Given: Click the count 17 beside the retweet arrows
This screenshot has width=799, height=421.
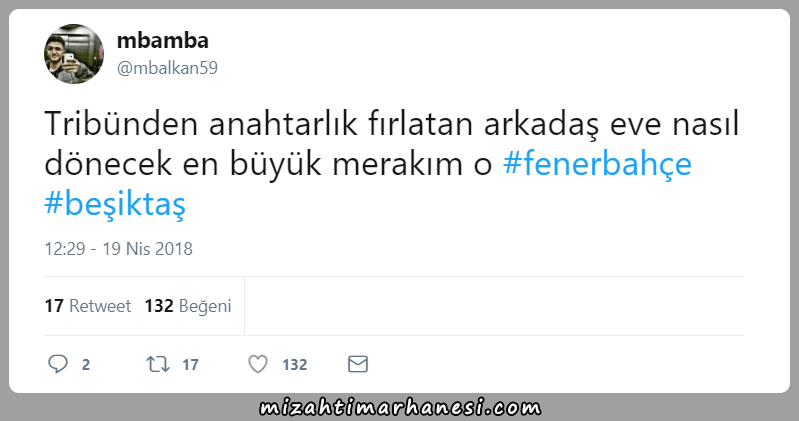Looking at the screenshot, I should (190, 364).
